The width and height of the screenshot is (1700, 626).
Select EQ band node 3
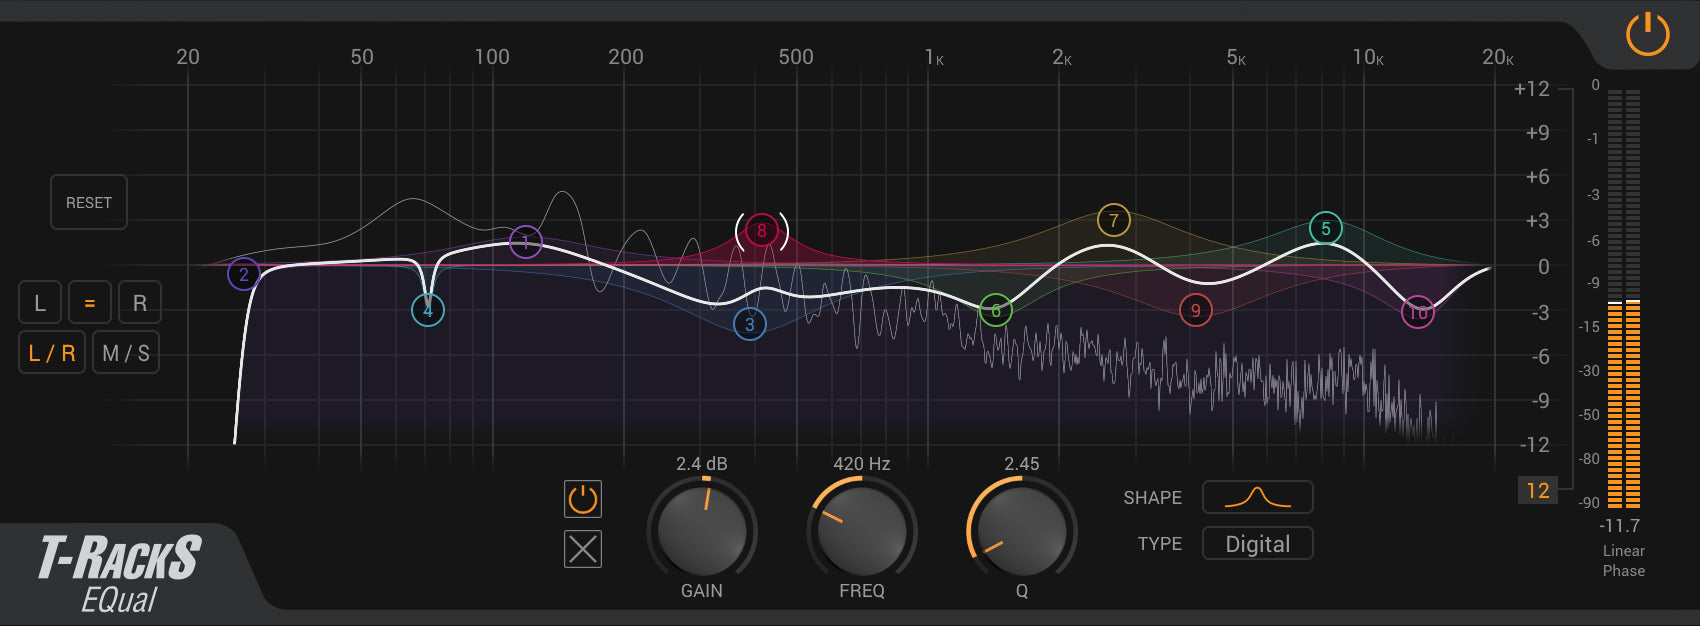click(750, 324)
